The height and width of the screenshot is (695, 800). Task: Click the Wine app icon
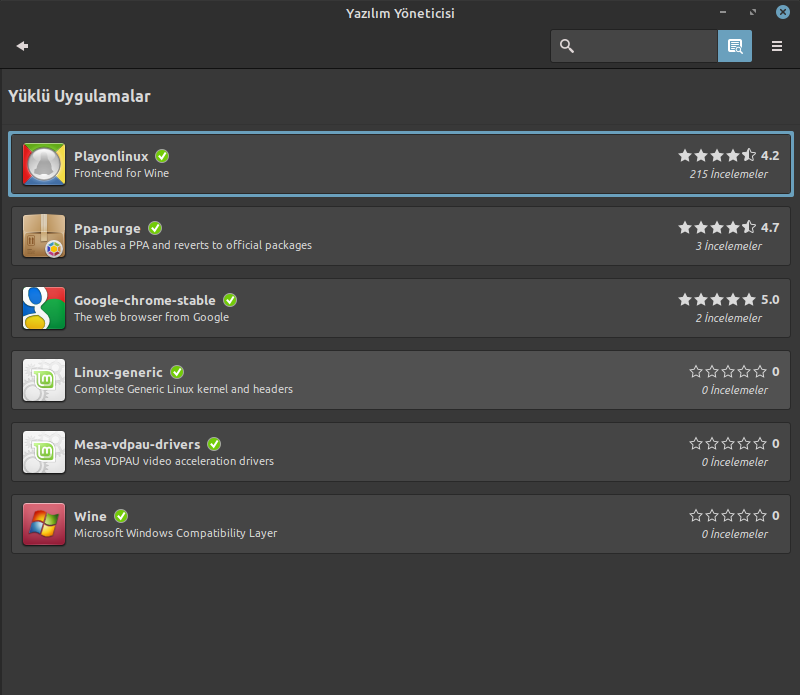[x=44, y=524]
